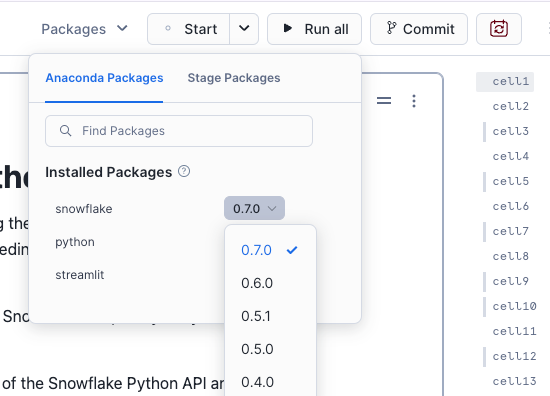Click the Commit button

(419, 29)
